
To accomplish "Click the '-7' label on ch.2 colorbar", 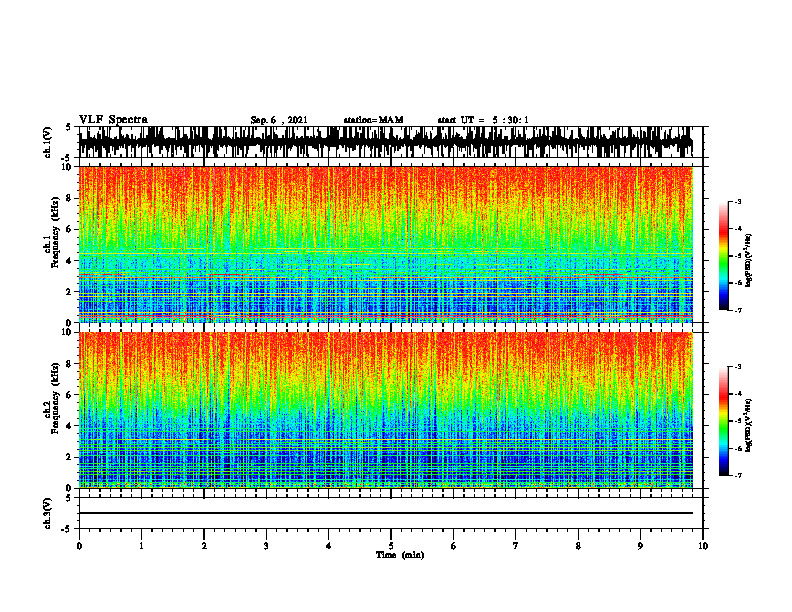I will coord(738,475).
